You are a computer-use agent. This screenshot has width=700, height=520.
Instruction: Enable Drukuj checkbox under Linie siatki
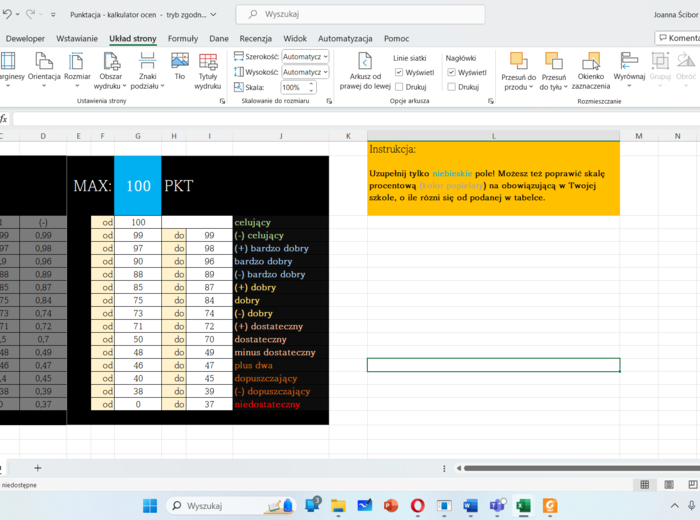pyautogui.click(x=400, y=87)
